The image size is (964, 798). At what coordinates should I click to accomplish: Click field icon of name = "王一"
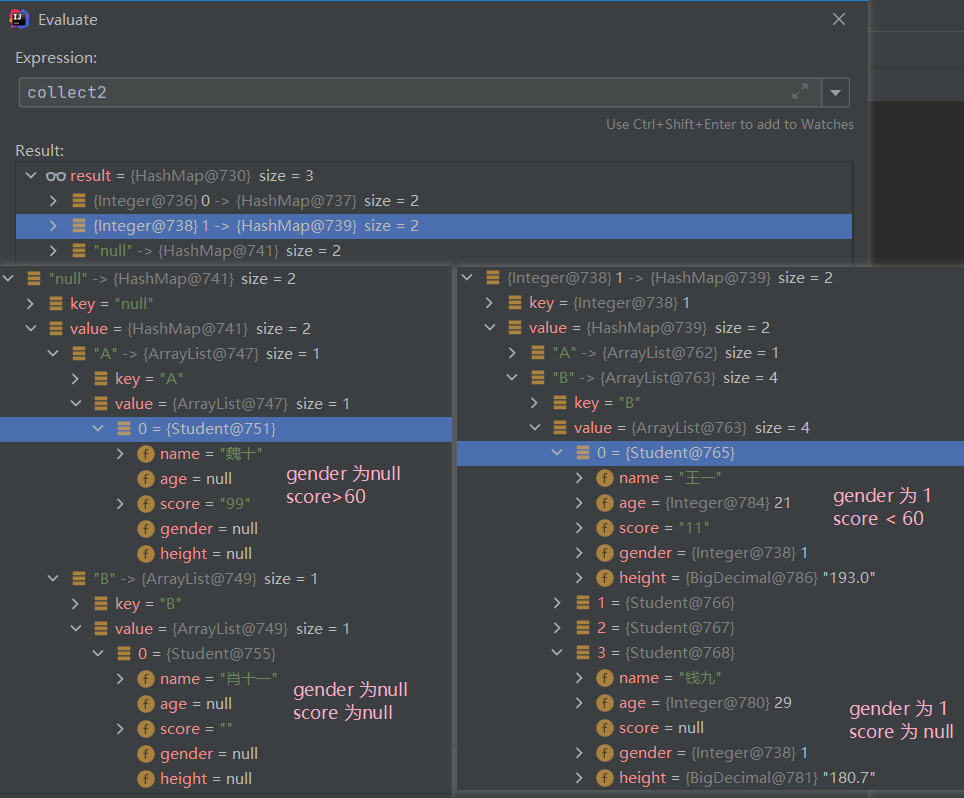click(605, 478)
